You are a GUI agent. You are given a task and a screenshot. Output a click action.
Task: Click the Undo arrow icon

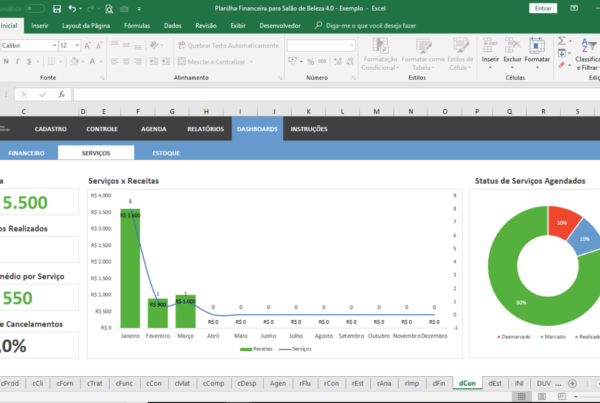72,8
